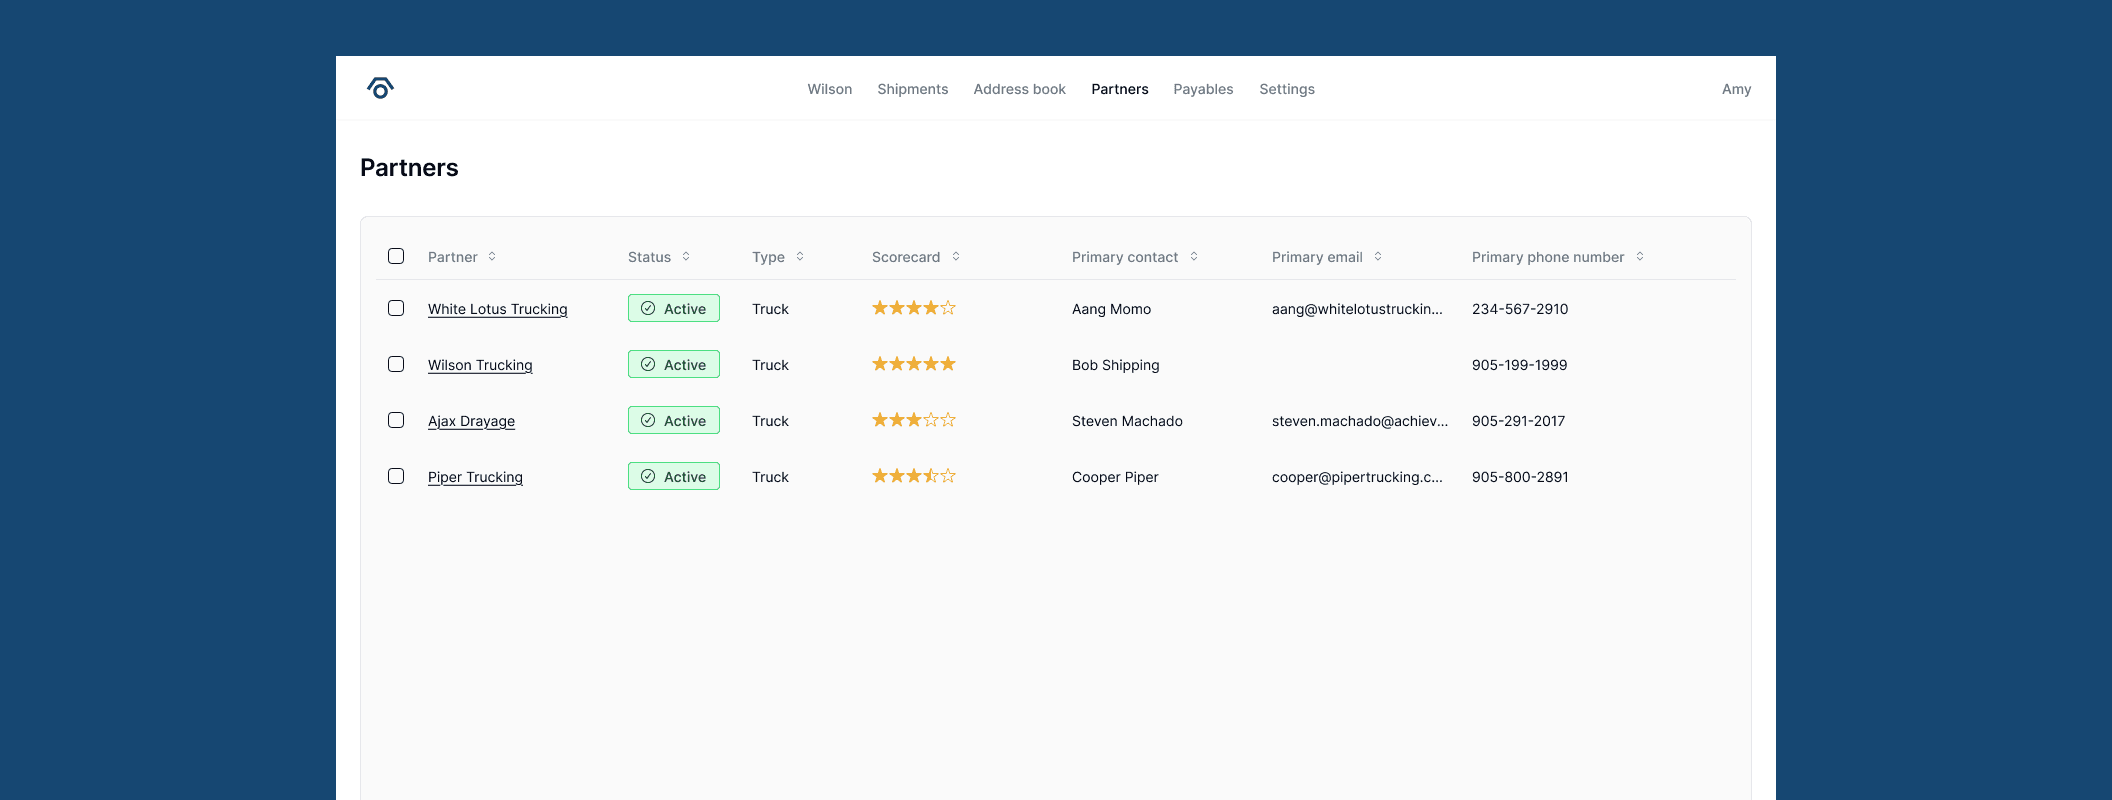Open the Address book page

[1020, 89]
